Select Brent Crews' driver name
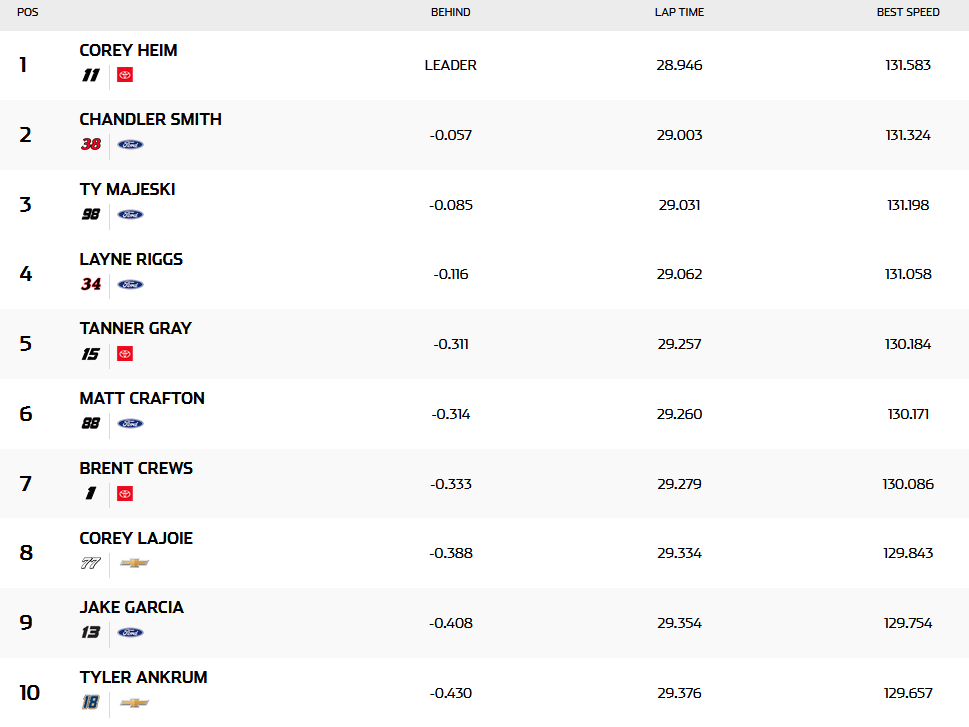The image size is (969, 727). [136, 468]
